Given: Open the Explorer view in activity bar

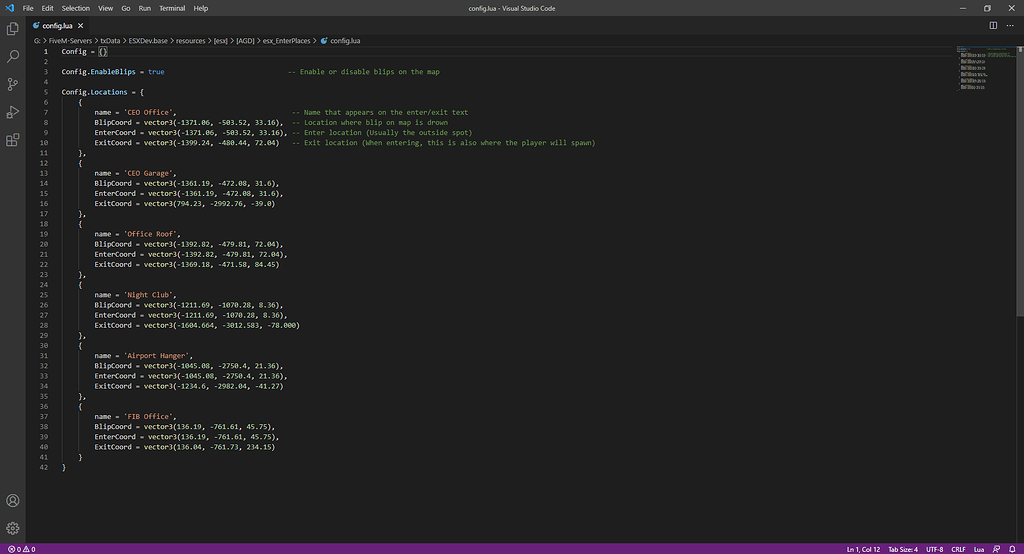Looking at the screenshot, I should [x=13, y=29].
